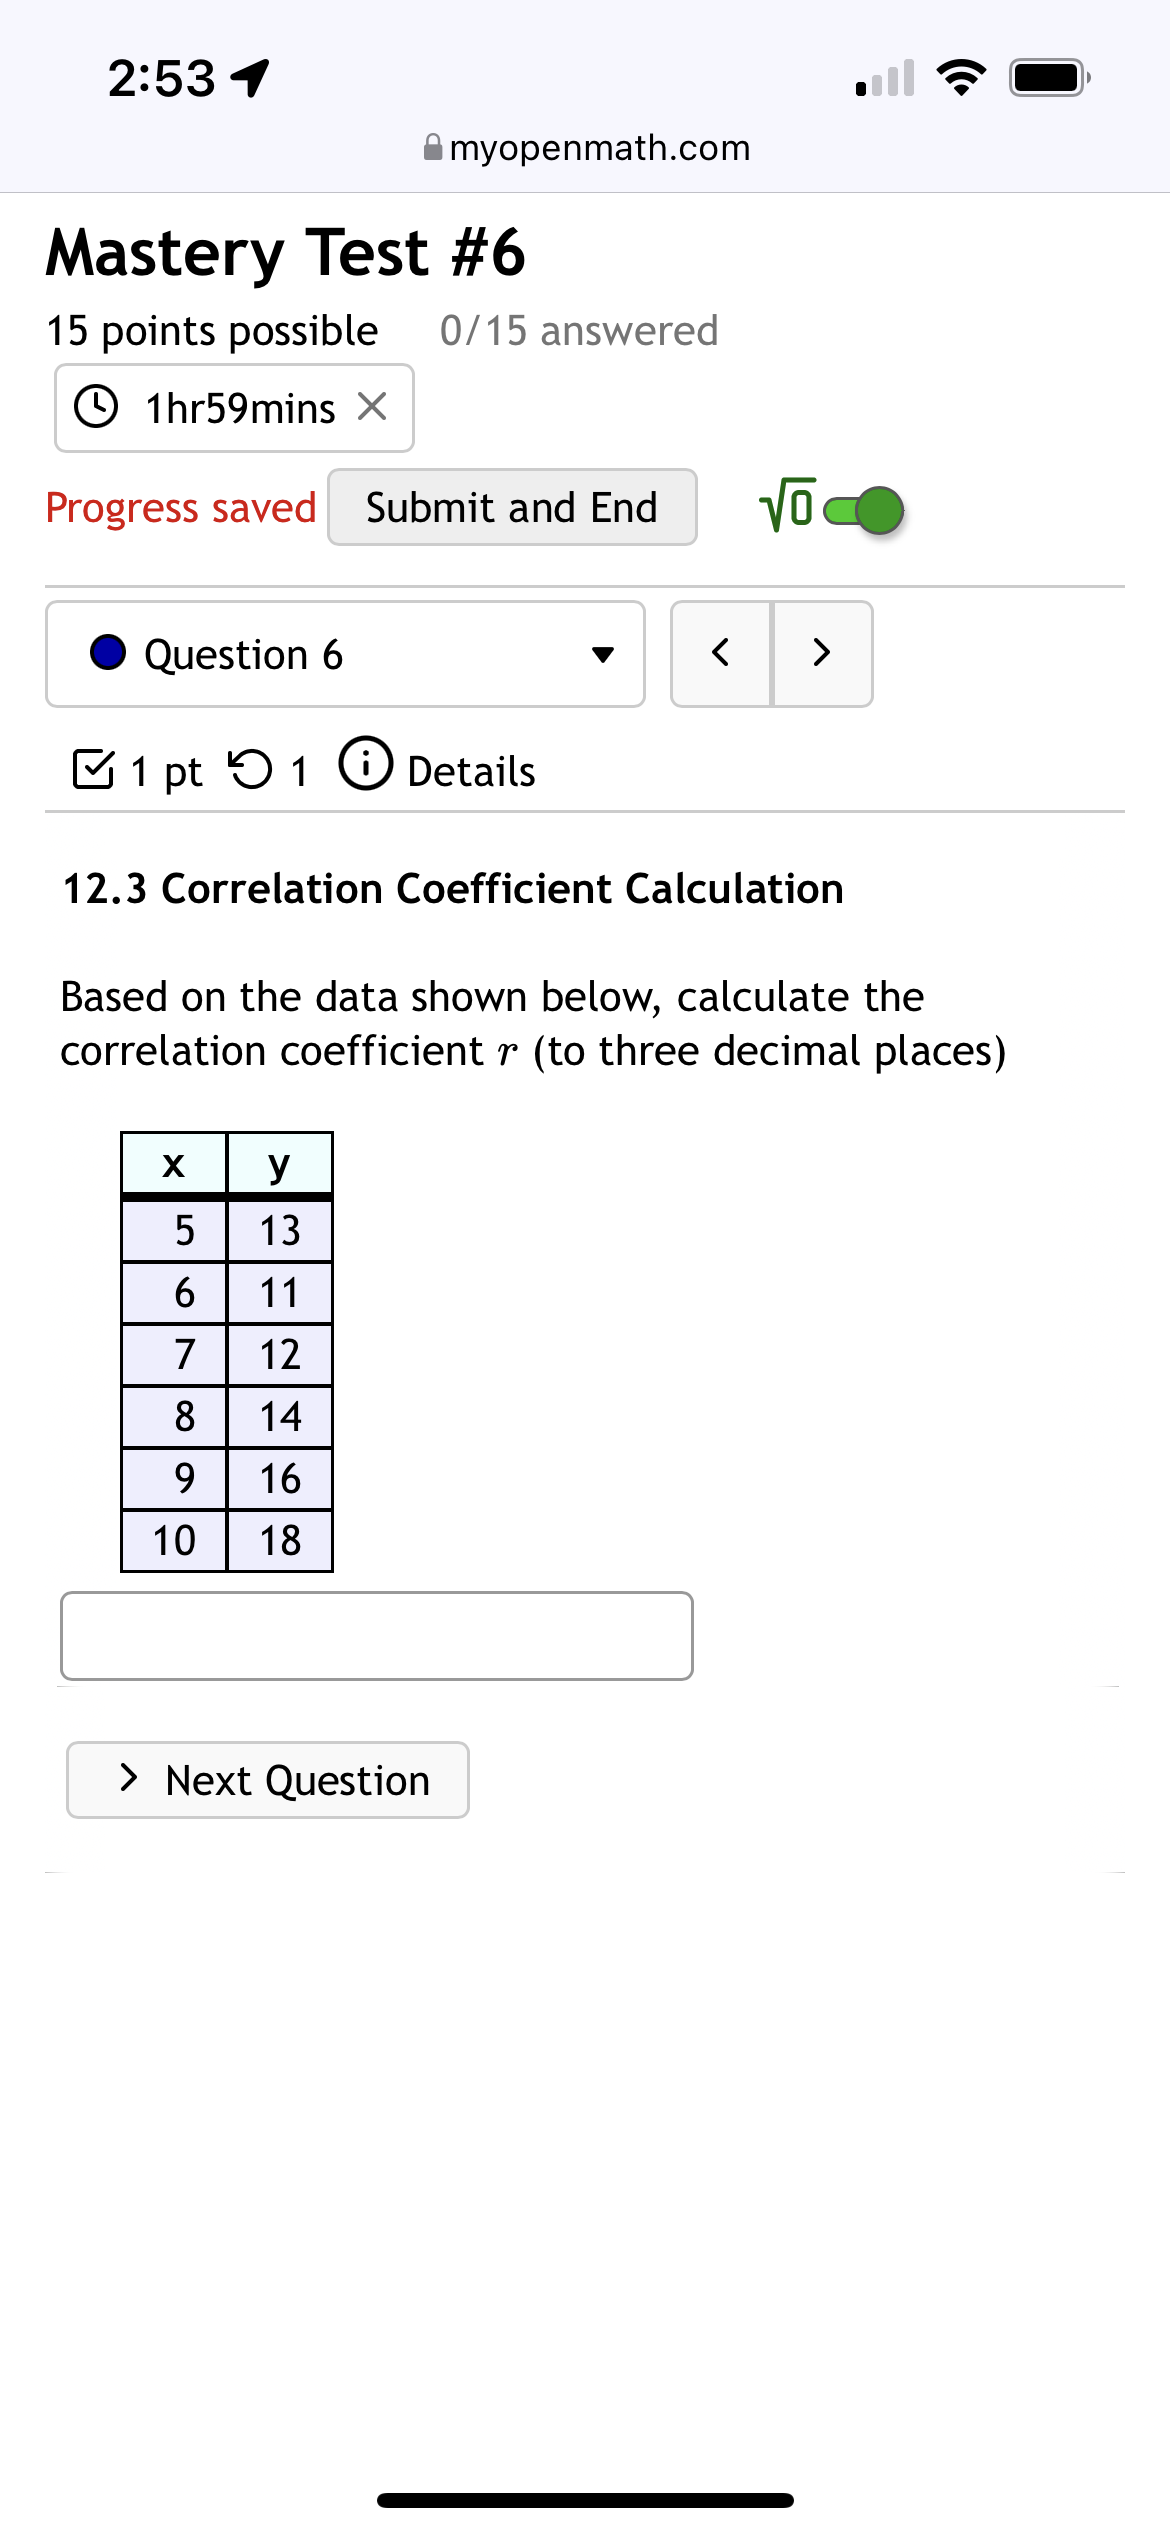Select the Mastery Test #6 heading

coord(285,252)
